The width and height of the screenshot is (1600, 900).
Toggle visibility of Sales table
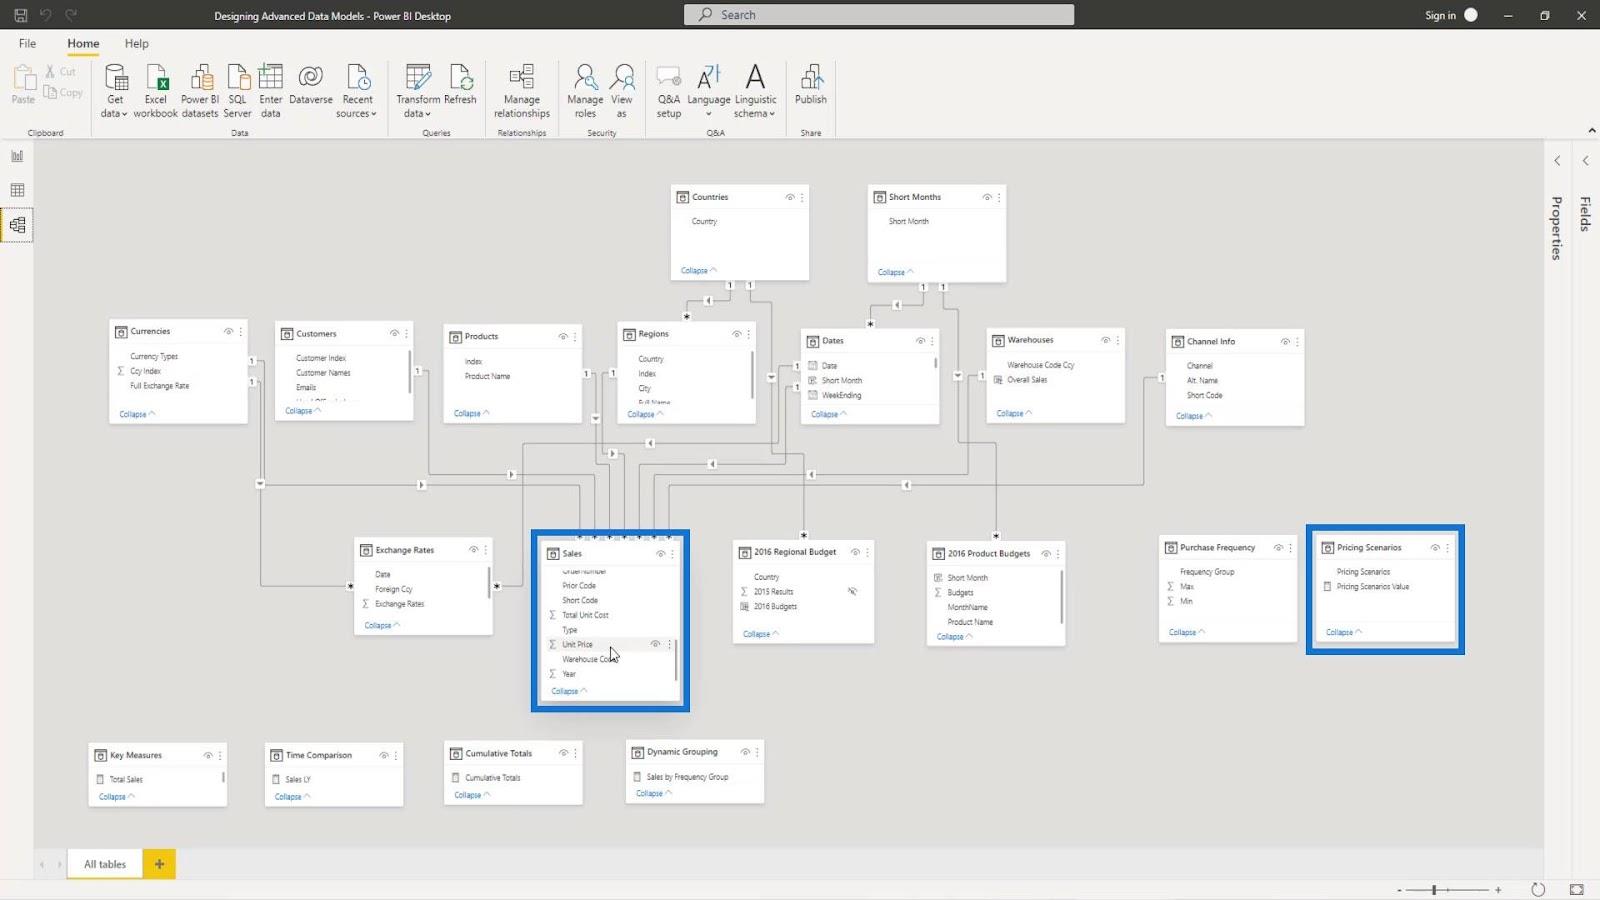pyautogui.click(x=660, y=553)
